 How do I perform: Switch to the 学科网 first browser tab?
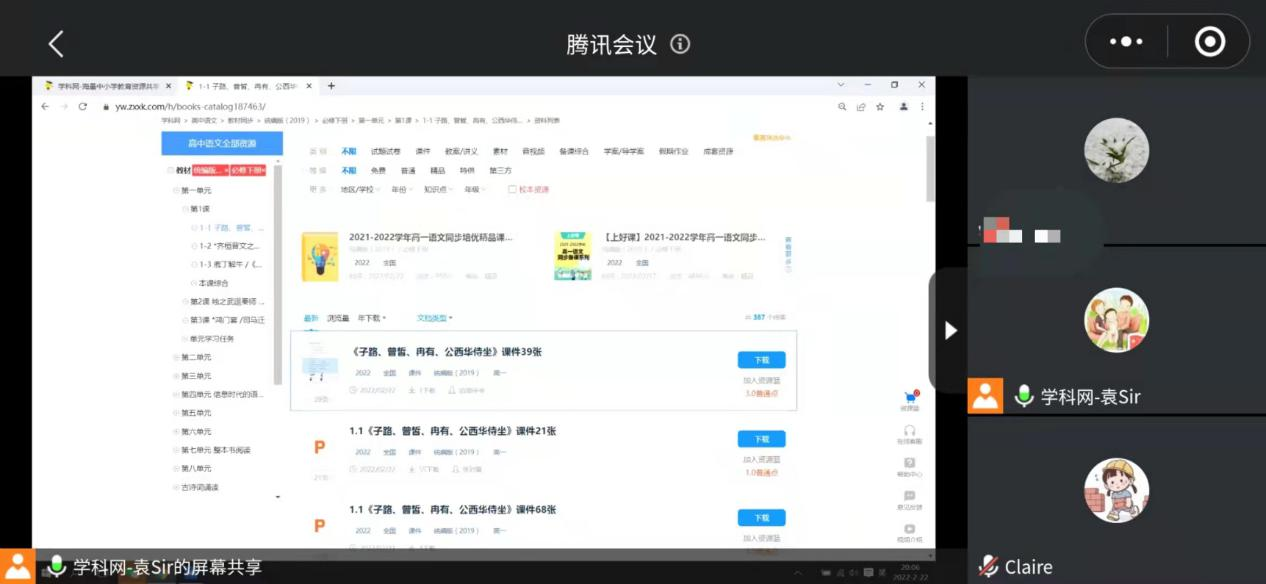(x=104, y=86)
